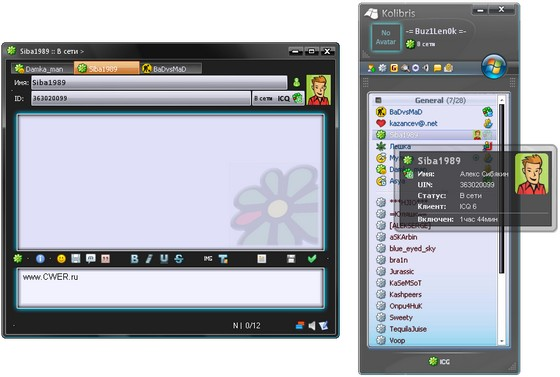Click the history notepad icon in the chat toolbar

pyautogui.click(x=262, y=258)
